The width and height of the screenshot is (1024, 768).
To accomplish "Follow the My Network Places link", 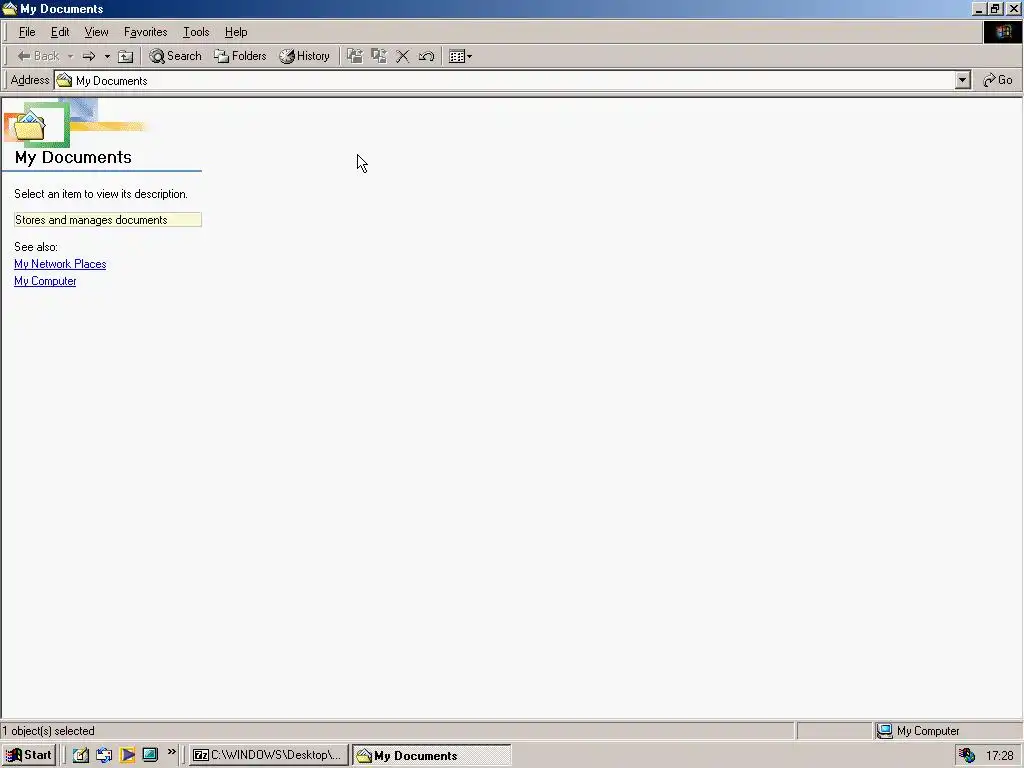I will pos(60,264).
